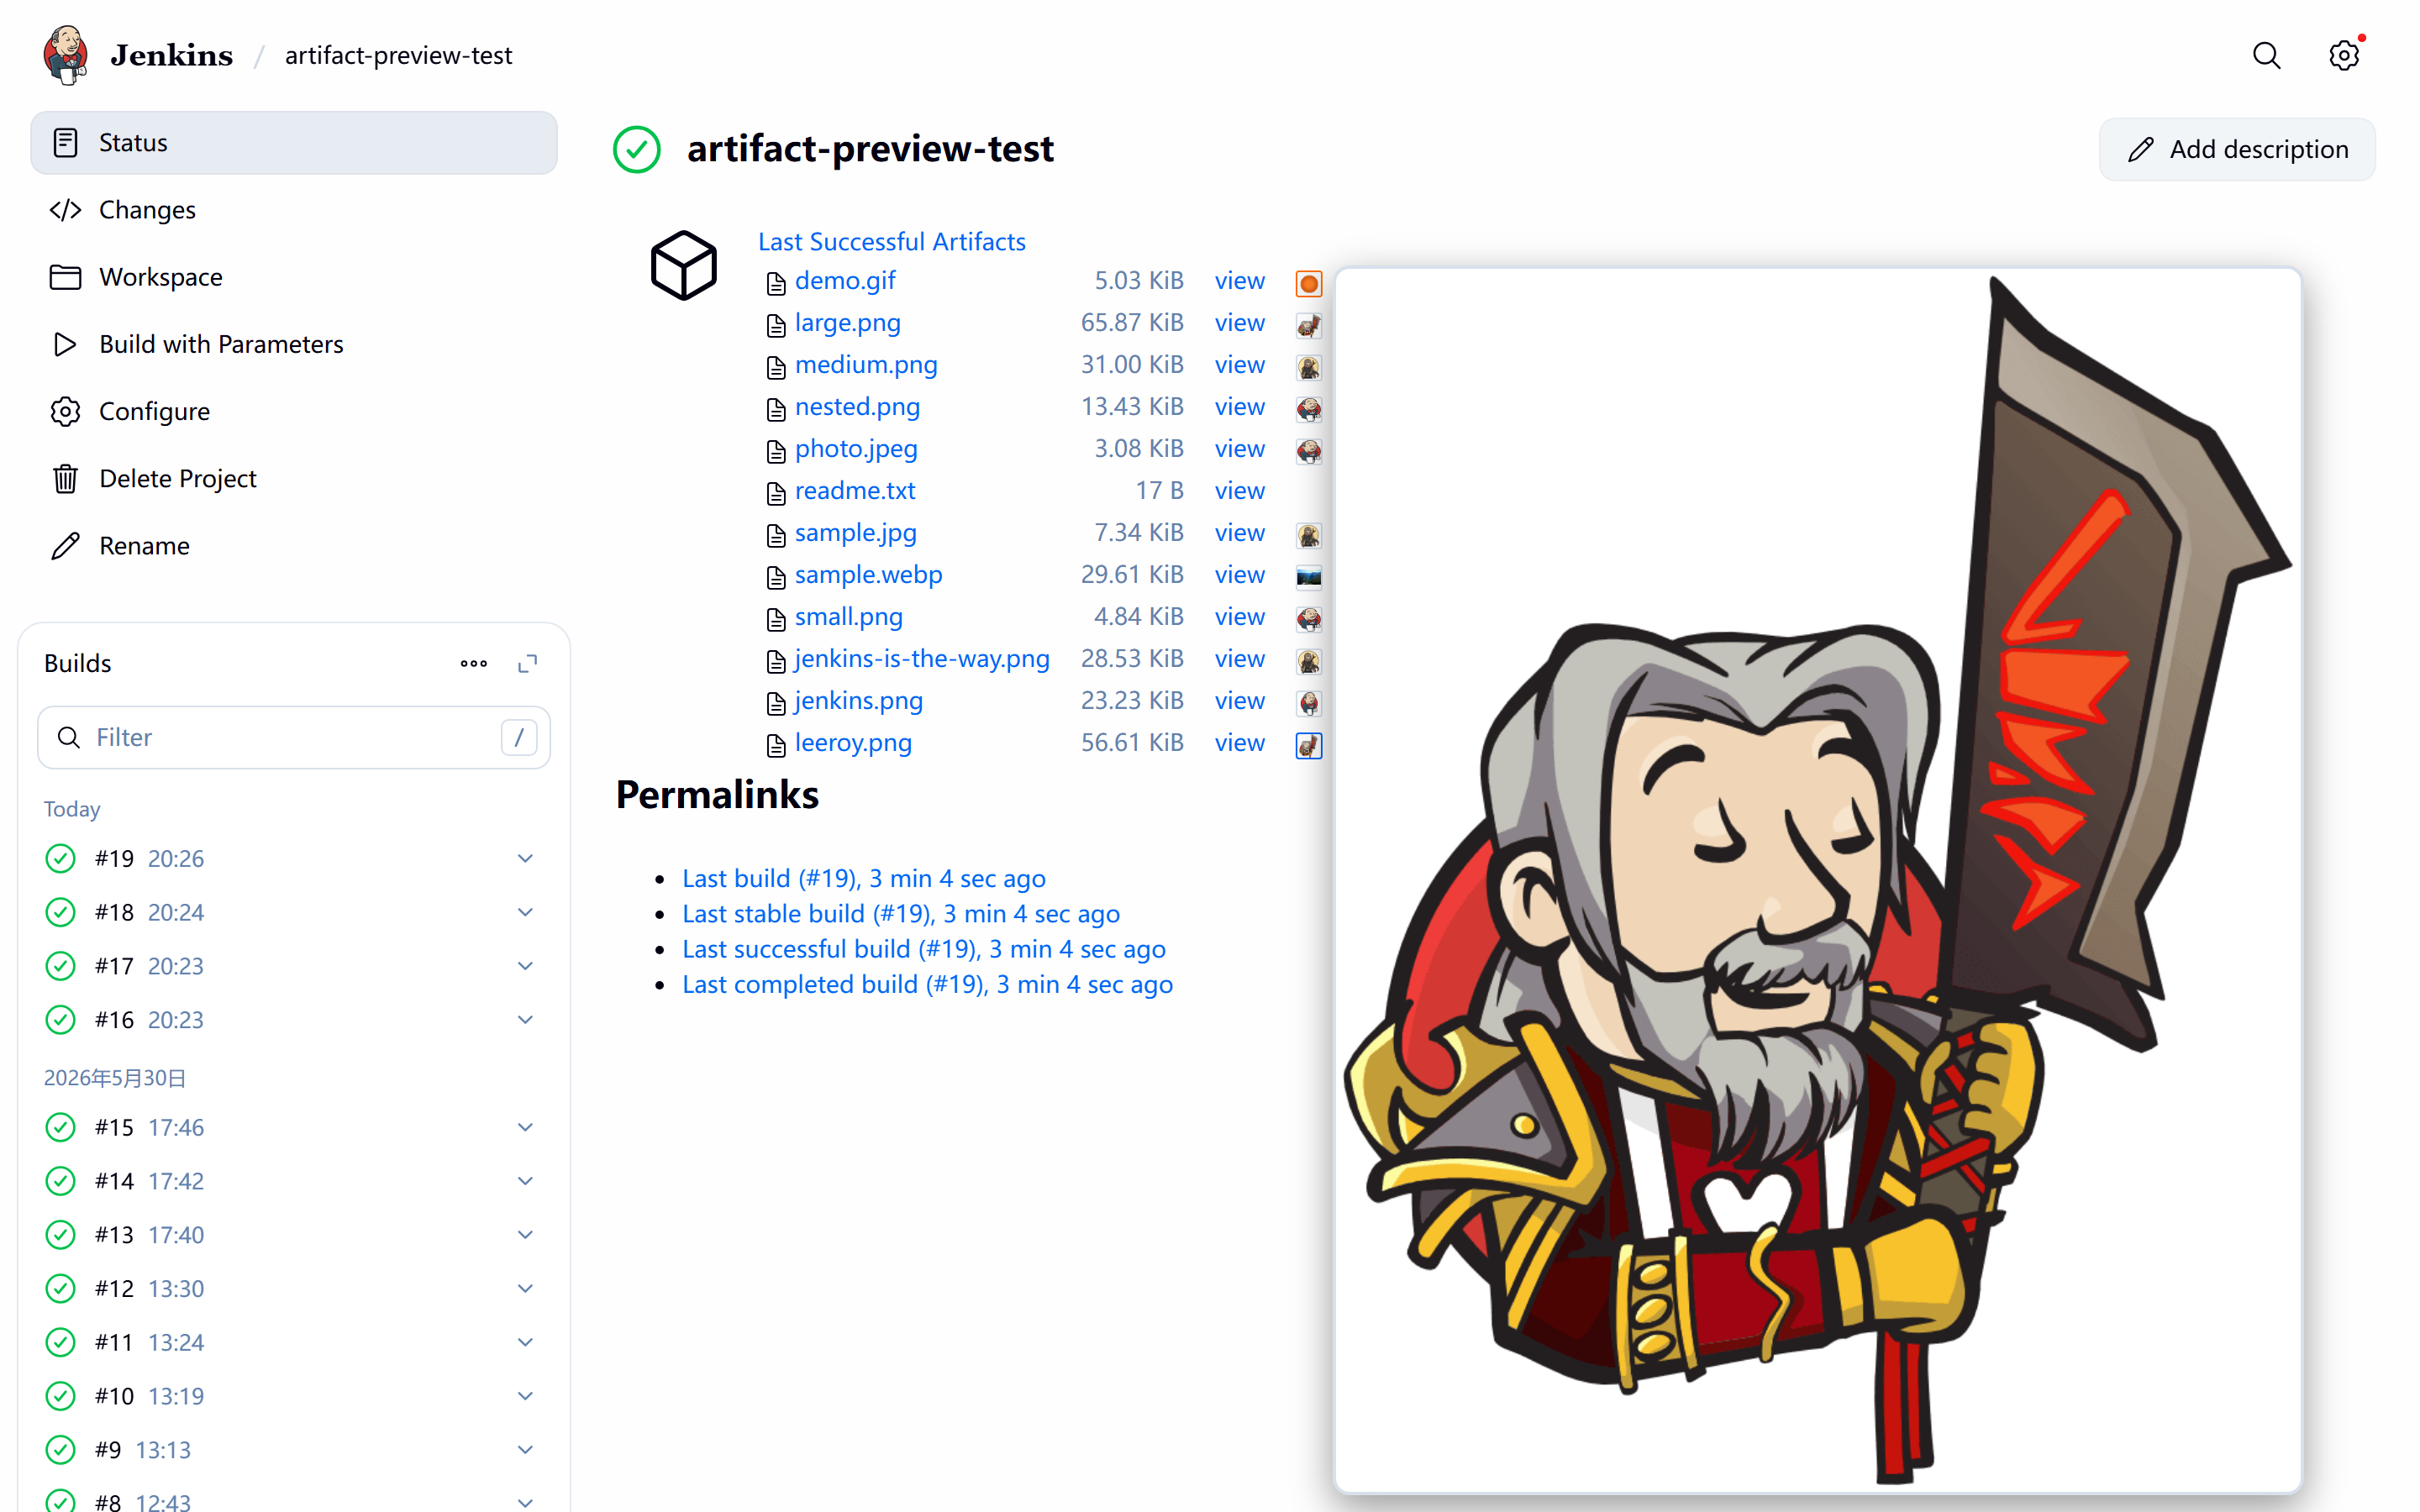The image size is (2420, 1512).
Task: Open preview thumbnail for demo.gif
Action: [1309, 283]
